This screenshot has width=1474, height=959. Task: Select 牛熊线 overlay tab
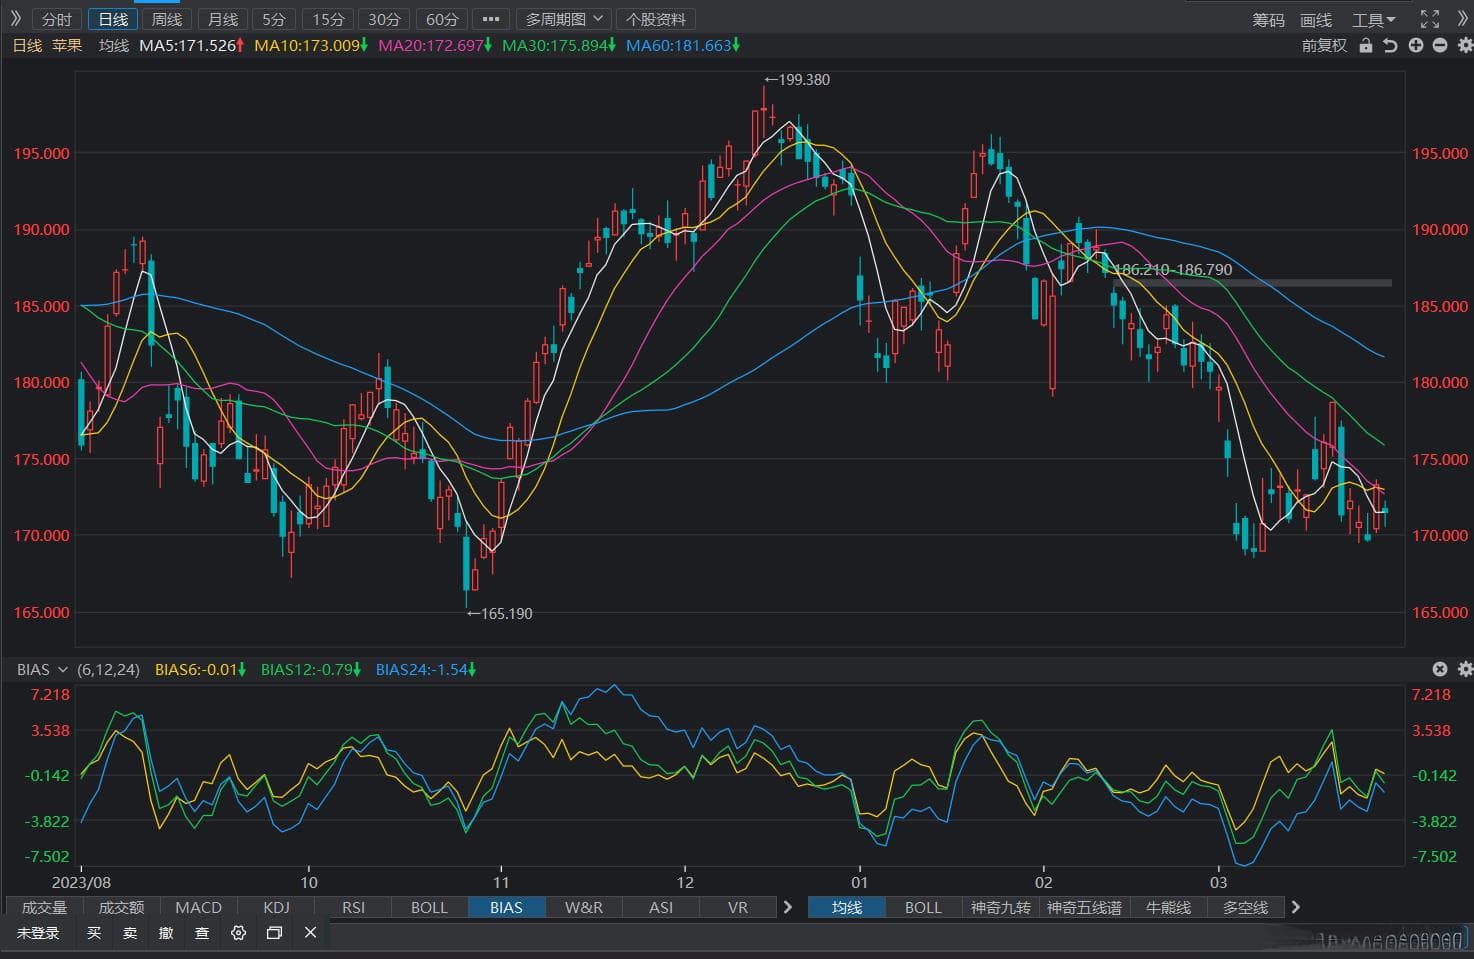[x=1168, y=907]
